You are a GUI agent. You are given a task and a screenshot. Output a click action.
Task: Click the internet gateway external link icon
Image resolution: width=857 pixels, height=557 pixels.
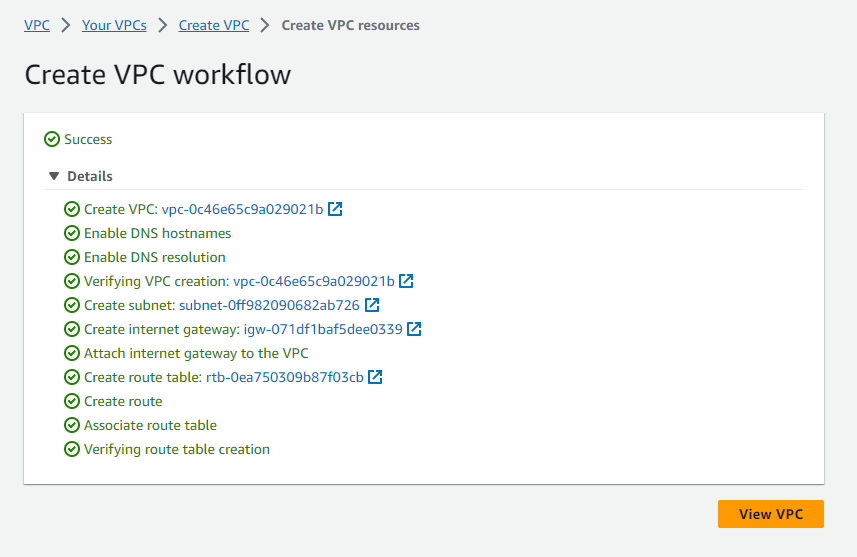coord(414,329)
